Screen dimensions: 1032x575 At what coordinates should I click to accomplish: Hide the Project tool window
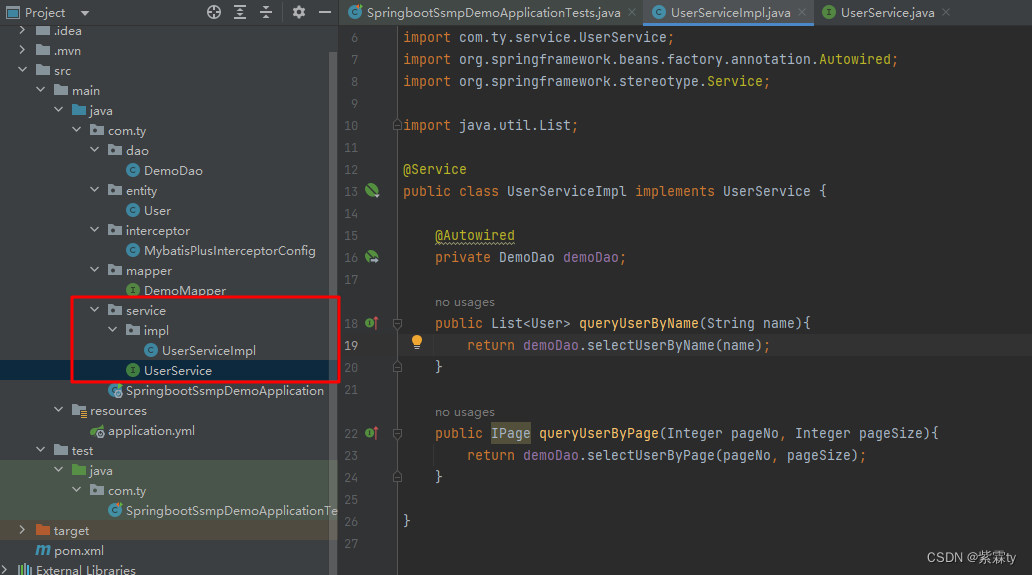pos(324,12)
